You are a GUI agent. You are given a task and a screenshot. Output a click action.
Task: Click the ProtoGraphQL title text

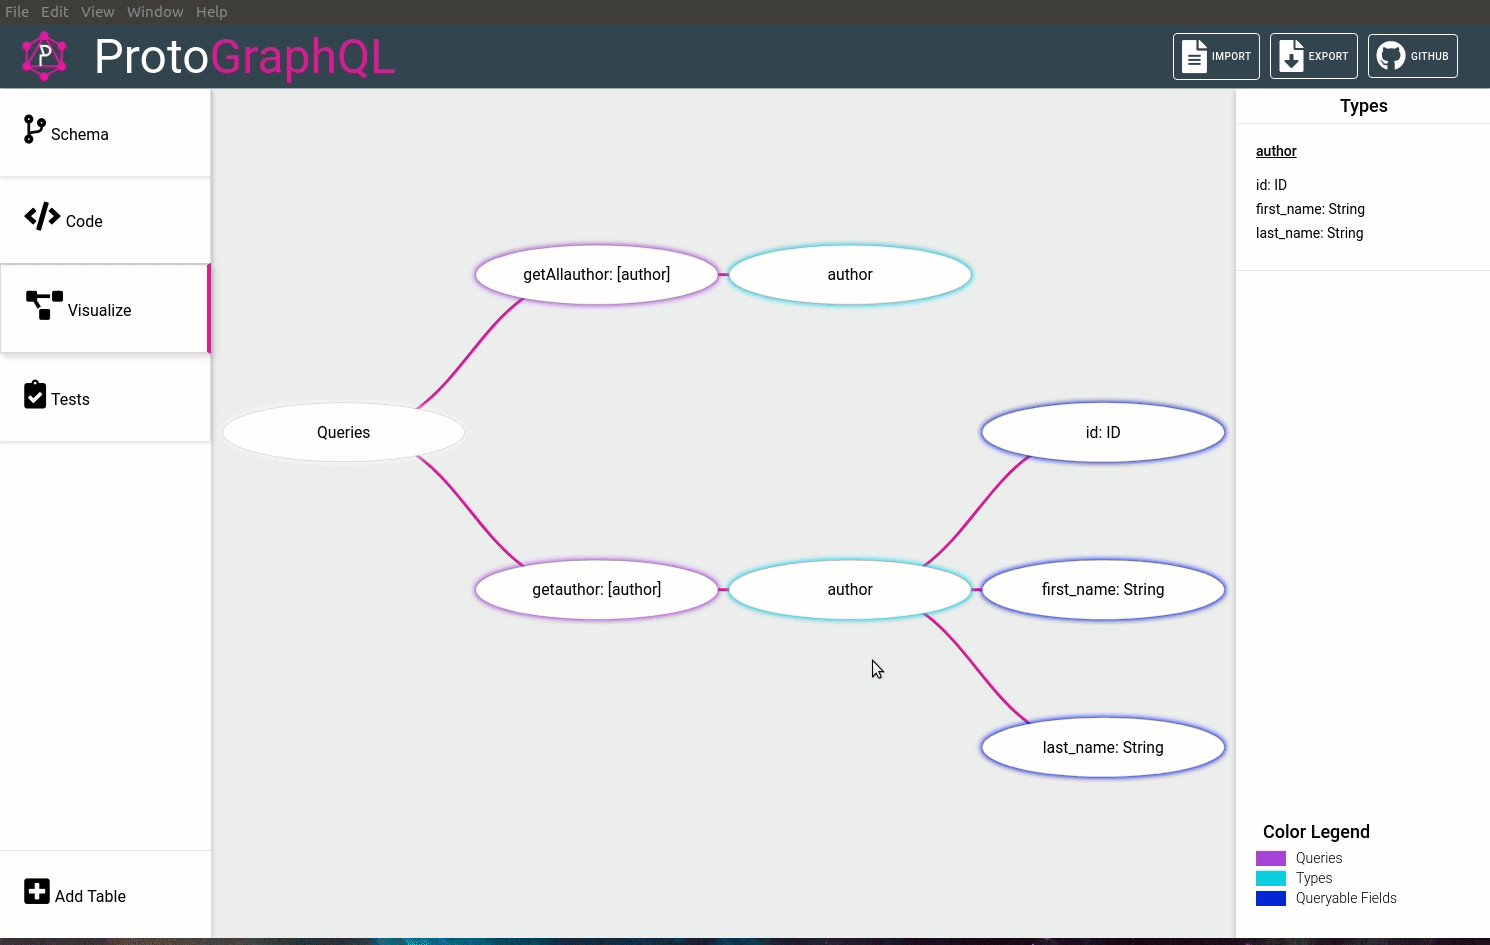[245, 57]
